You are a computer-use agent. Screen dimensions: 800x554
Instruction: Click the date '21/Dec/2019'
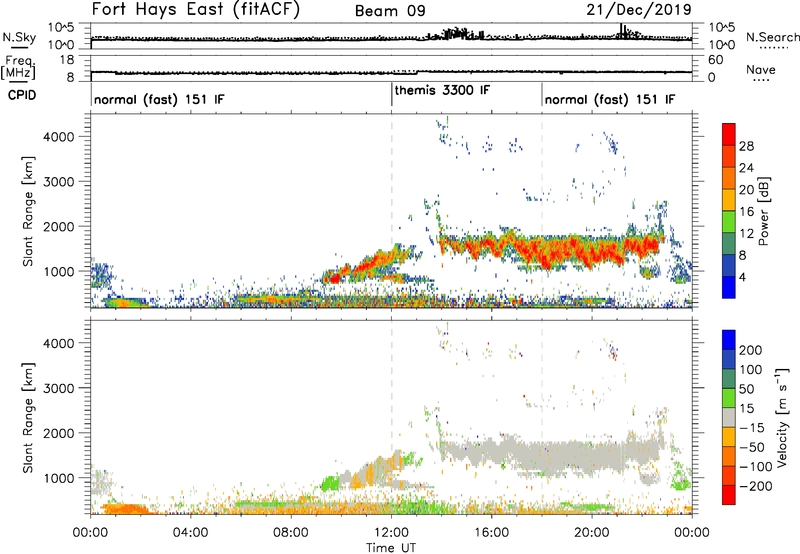(x=639, y=9)
